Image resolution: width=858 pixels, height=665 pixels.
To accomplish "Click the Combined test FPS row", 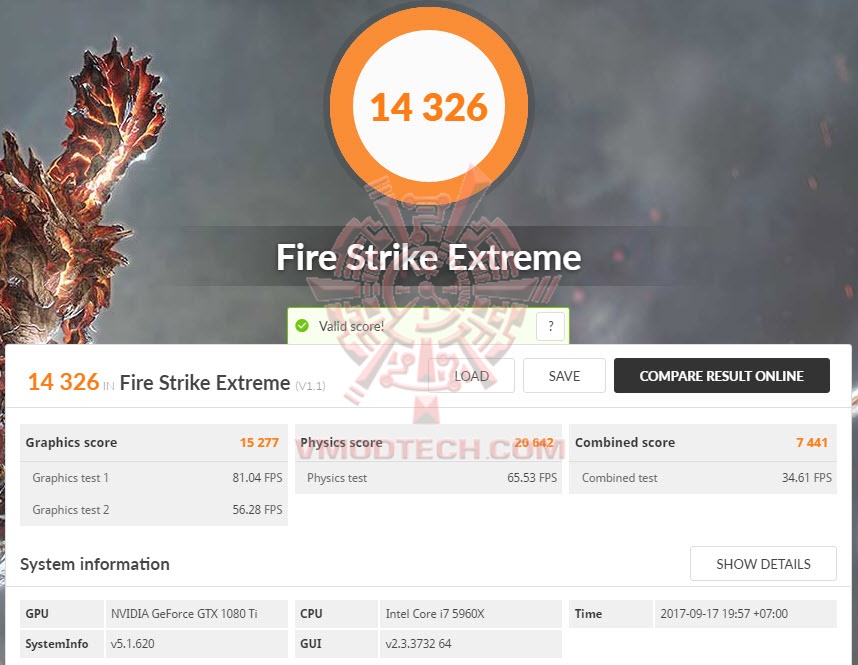I will pos(703,477).
